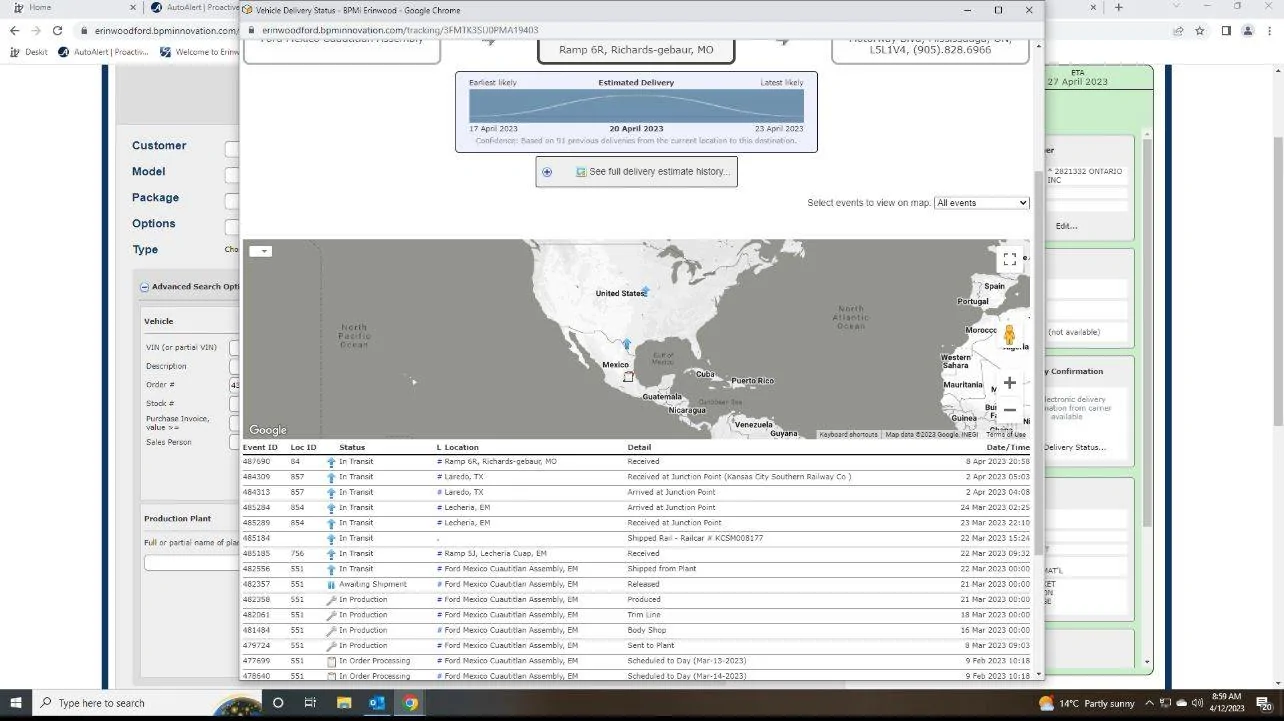
Task: Open Cortana from the taskbar
Action: 278,703
